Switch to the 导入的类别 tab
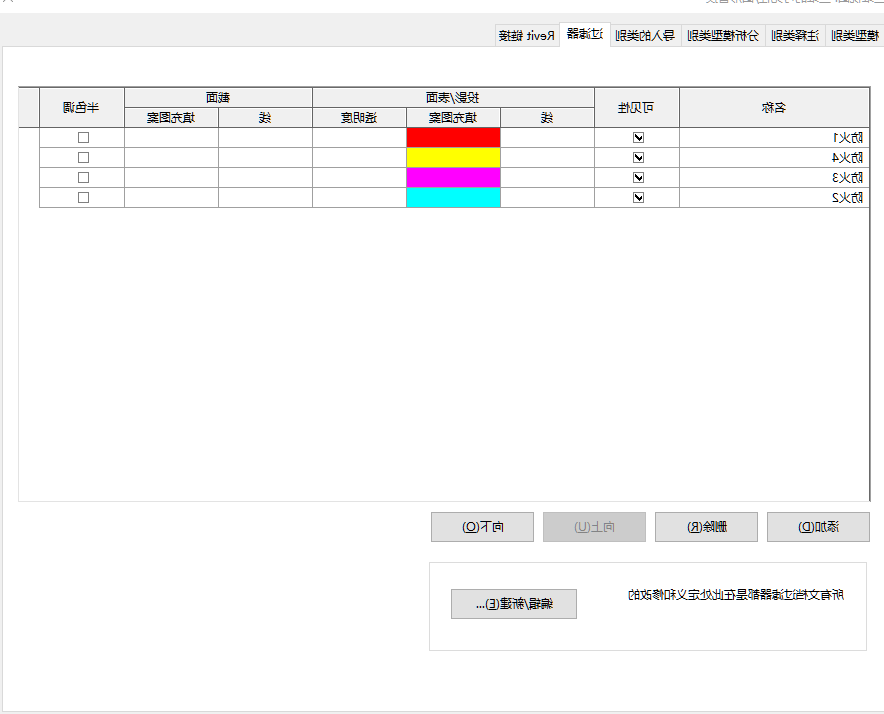884x714 pixels. pyautogui.click(x=646, y=36)
